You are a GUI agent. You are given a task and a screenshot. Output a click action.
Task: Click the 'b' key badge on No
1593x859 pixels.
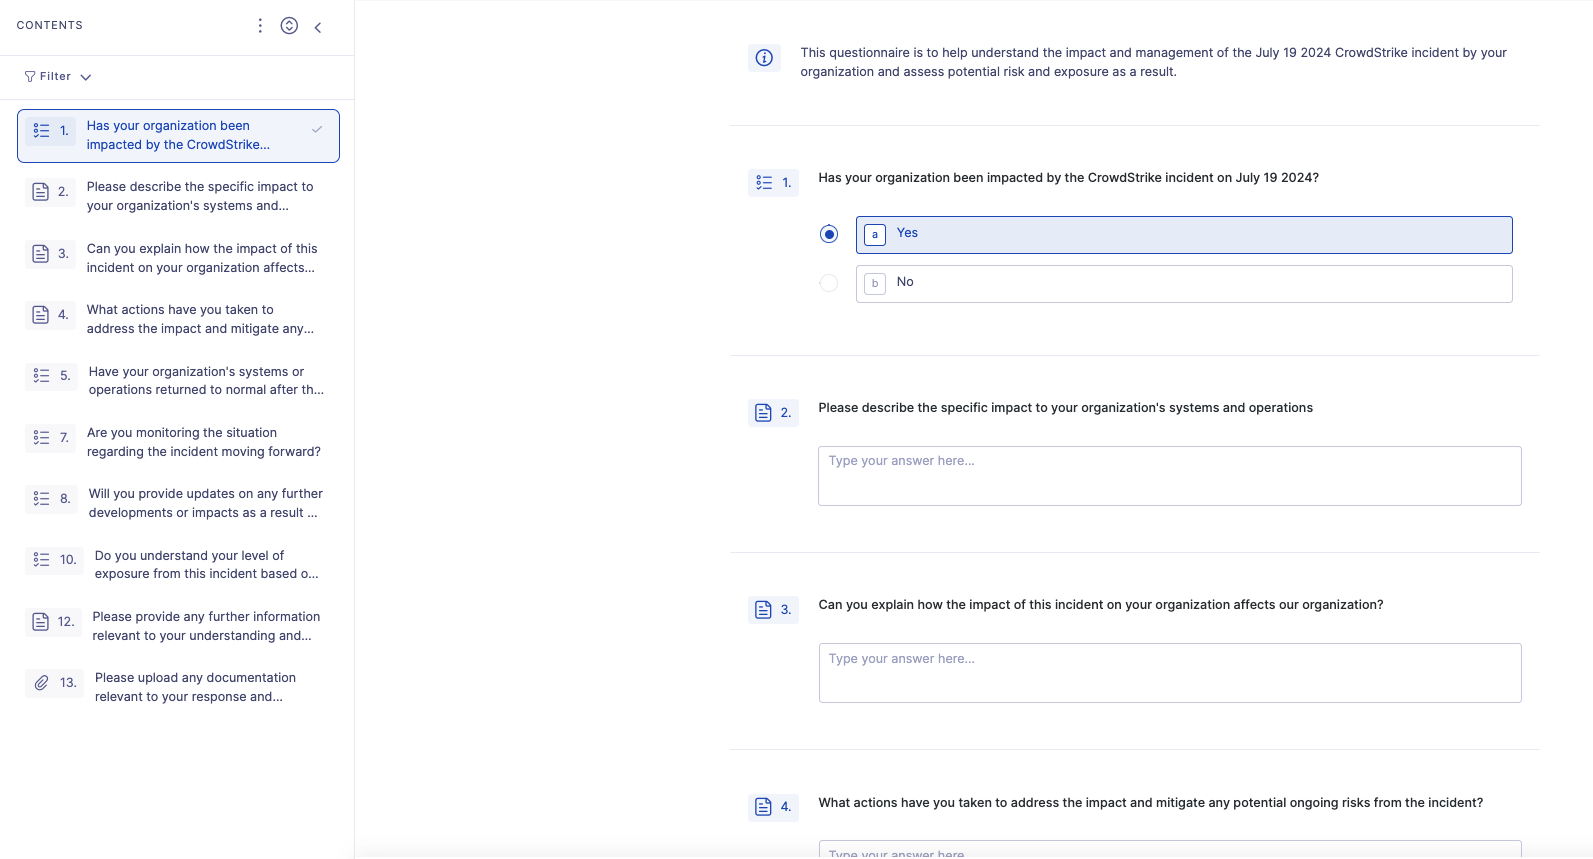pyautogui.click(x=875, y=284)
